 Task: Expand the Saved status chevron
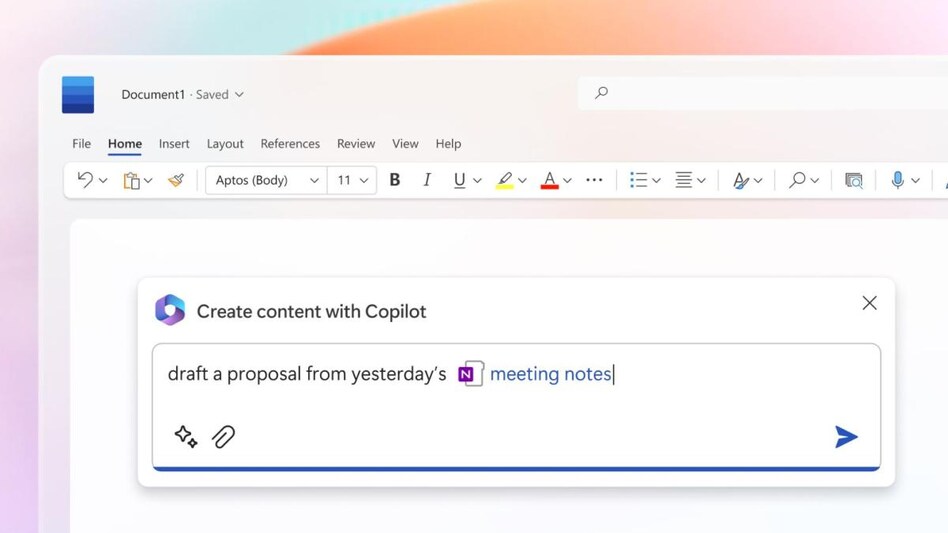click(x=239, y=94)
